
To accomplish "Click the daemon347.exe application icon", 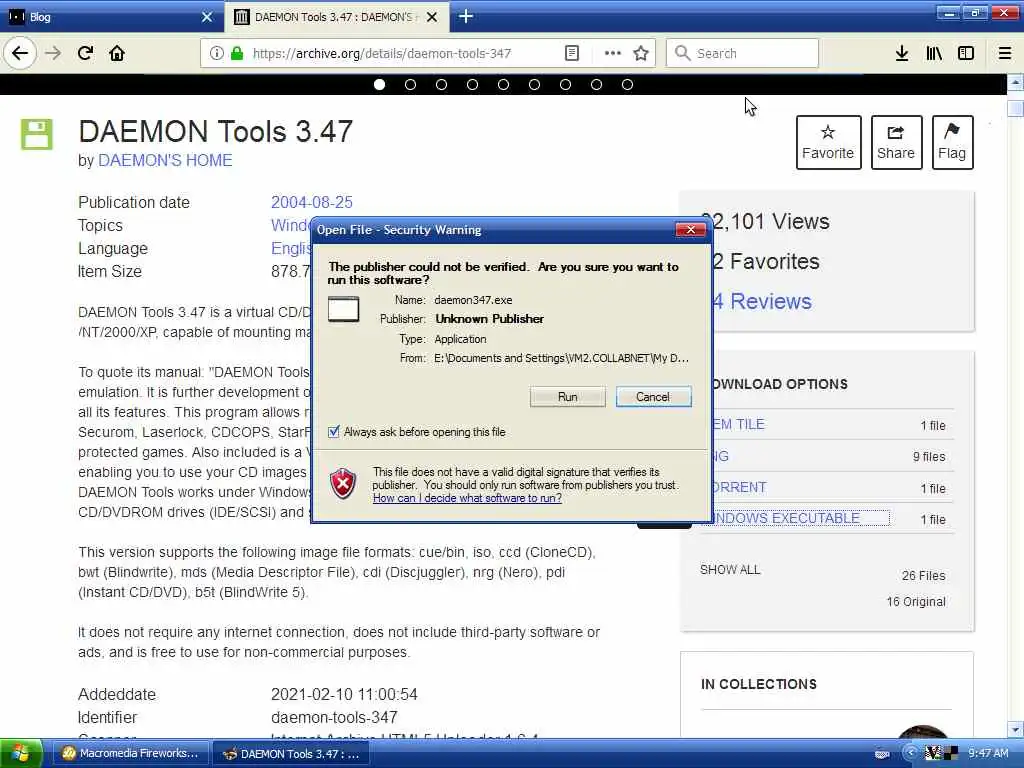I will pos(344,309).
